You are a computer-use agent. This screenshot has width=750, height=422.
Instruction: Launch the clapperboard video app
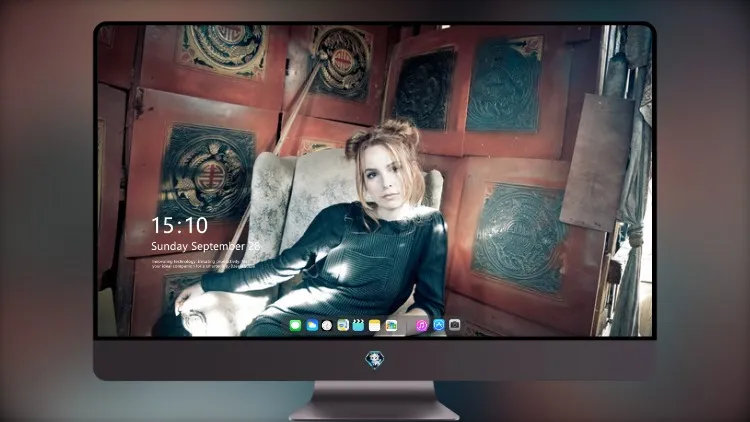358,325
